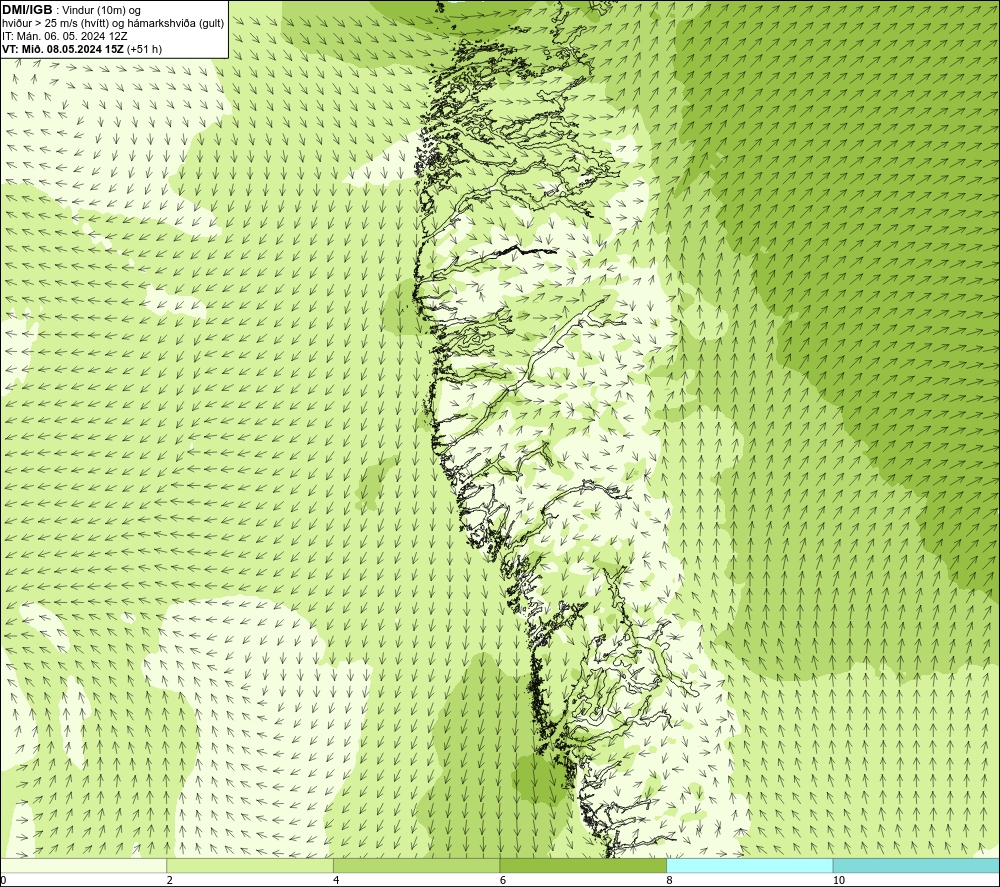
Task: Select the palest 0–2 m/s color bar segment
Action: pyautogui.click(x=84, y=865)
